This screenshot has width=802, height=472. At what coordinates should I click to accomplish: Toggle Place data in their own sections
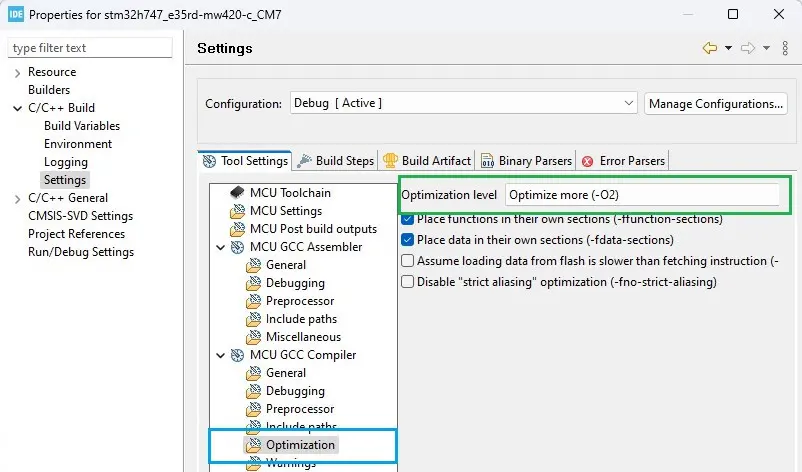click(x=408, y=240)
